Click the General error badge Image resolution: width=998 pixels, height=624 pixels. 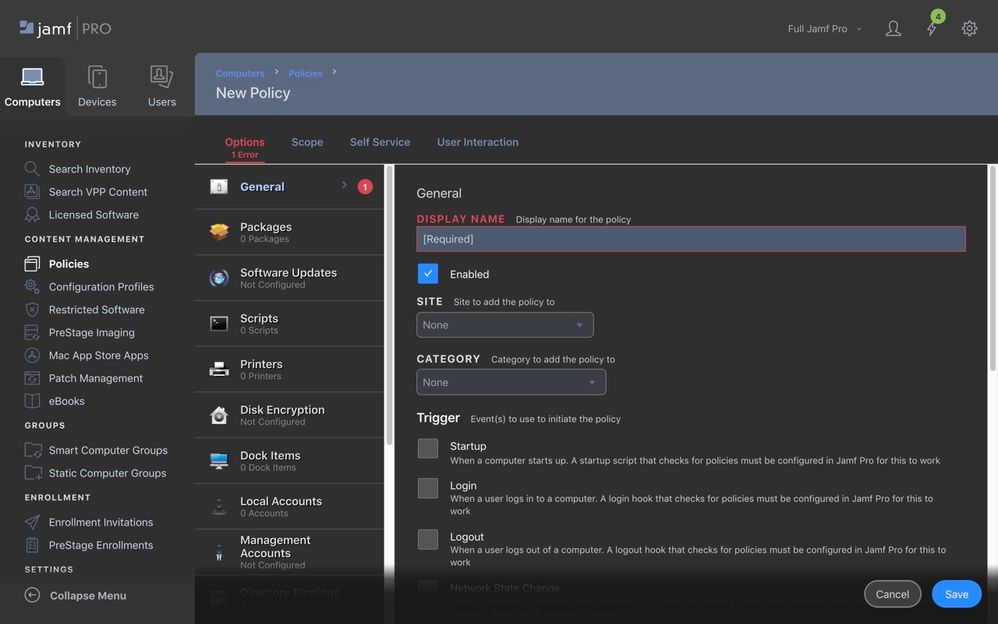365,187
